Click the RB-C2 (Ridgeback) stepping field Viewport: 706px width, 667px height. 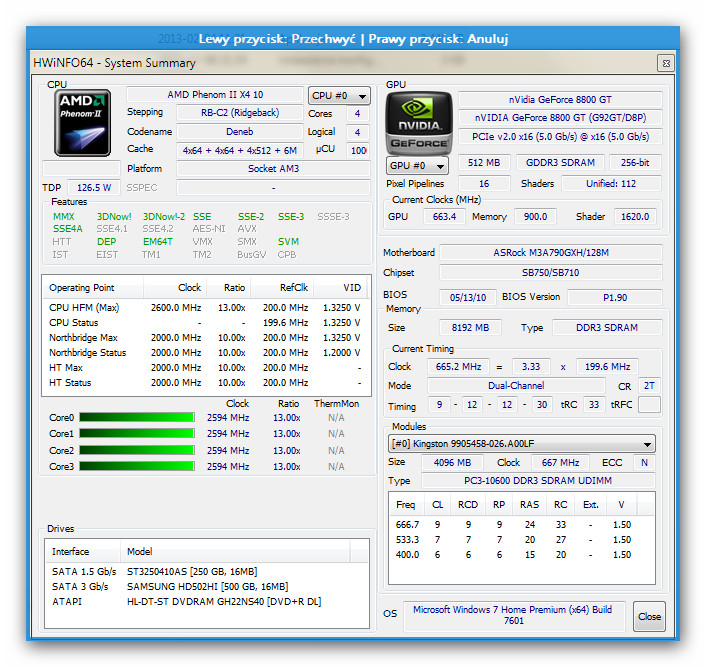(240, 113)
